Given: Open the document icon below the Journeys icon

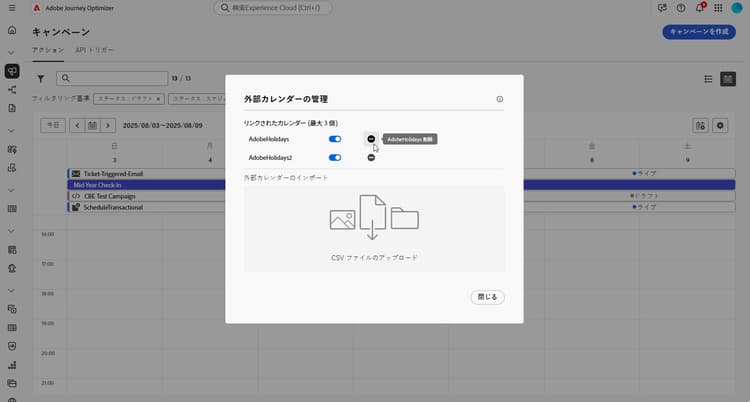Looking at the screenshot, I should point(12,108).
